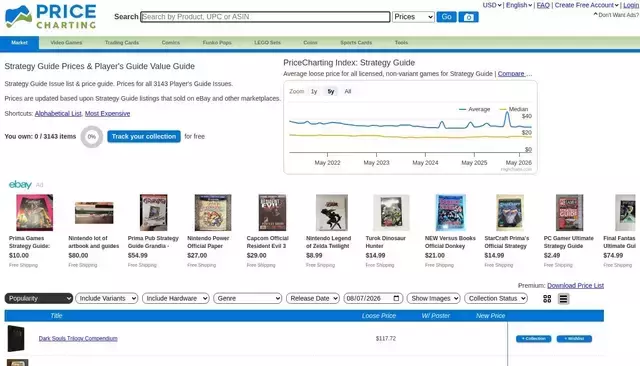Image resolution: width=640 pixels, height=366 pixels.
Task: Switch to grid view icon
Action: [x=547, y=299]
